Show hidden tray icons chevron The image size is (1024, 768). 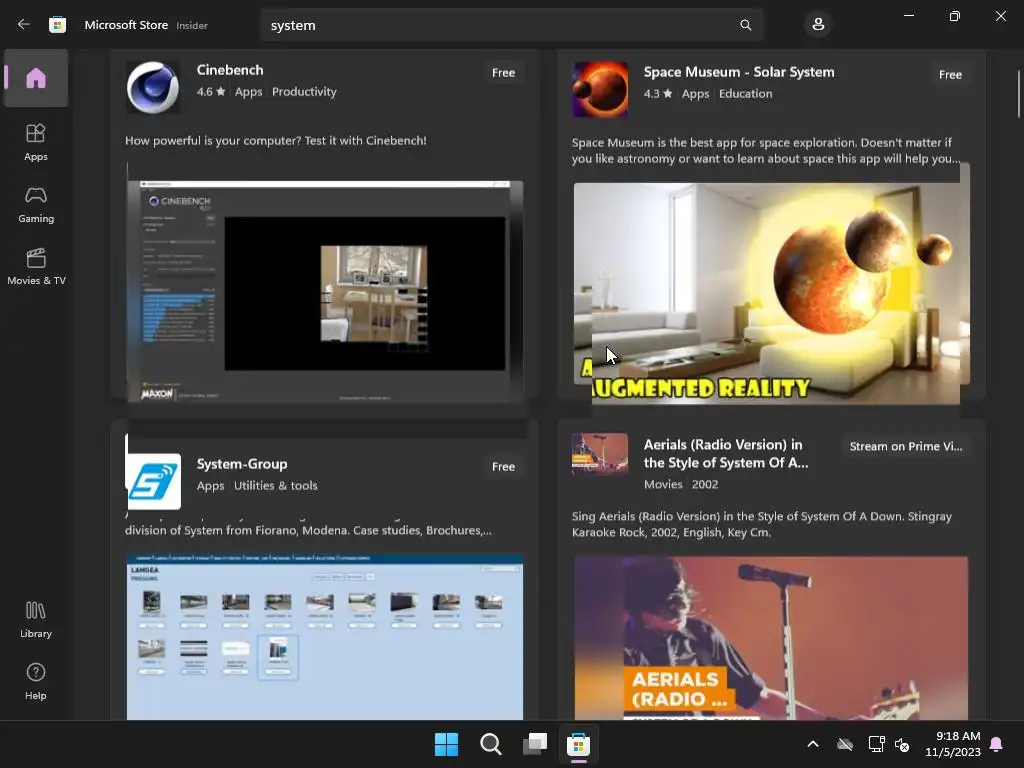[813, 744]
